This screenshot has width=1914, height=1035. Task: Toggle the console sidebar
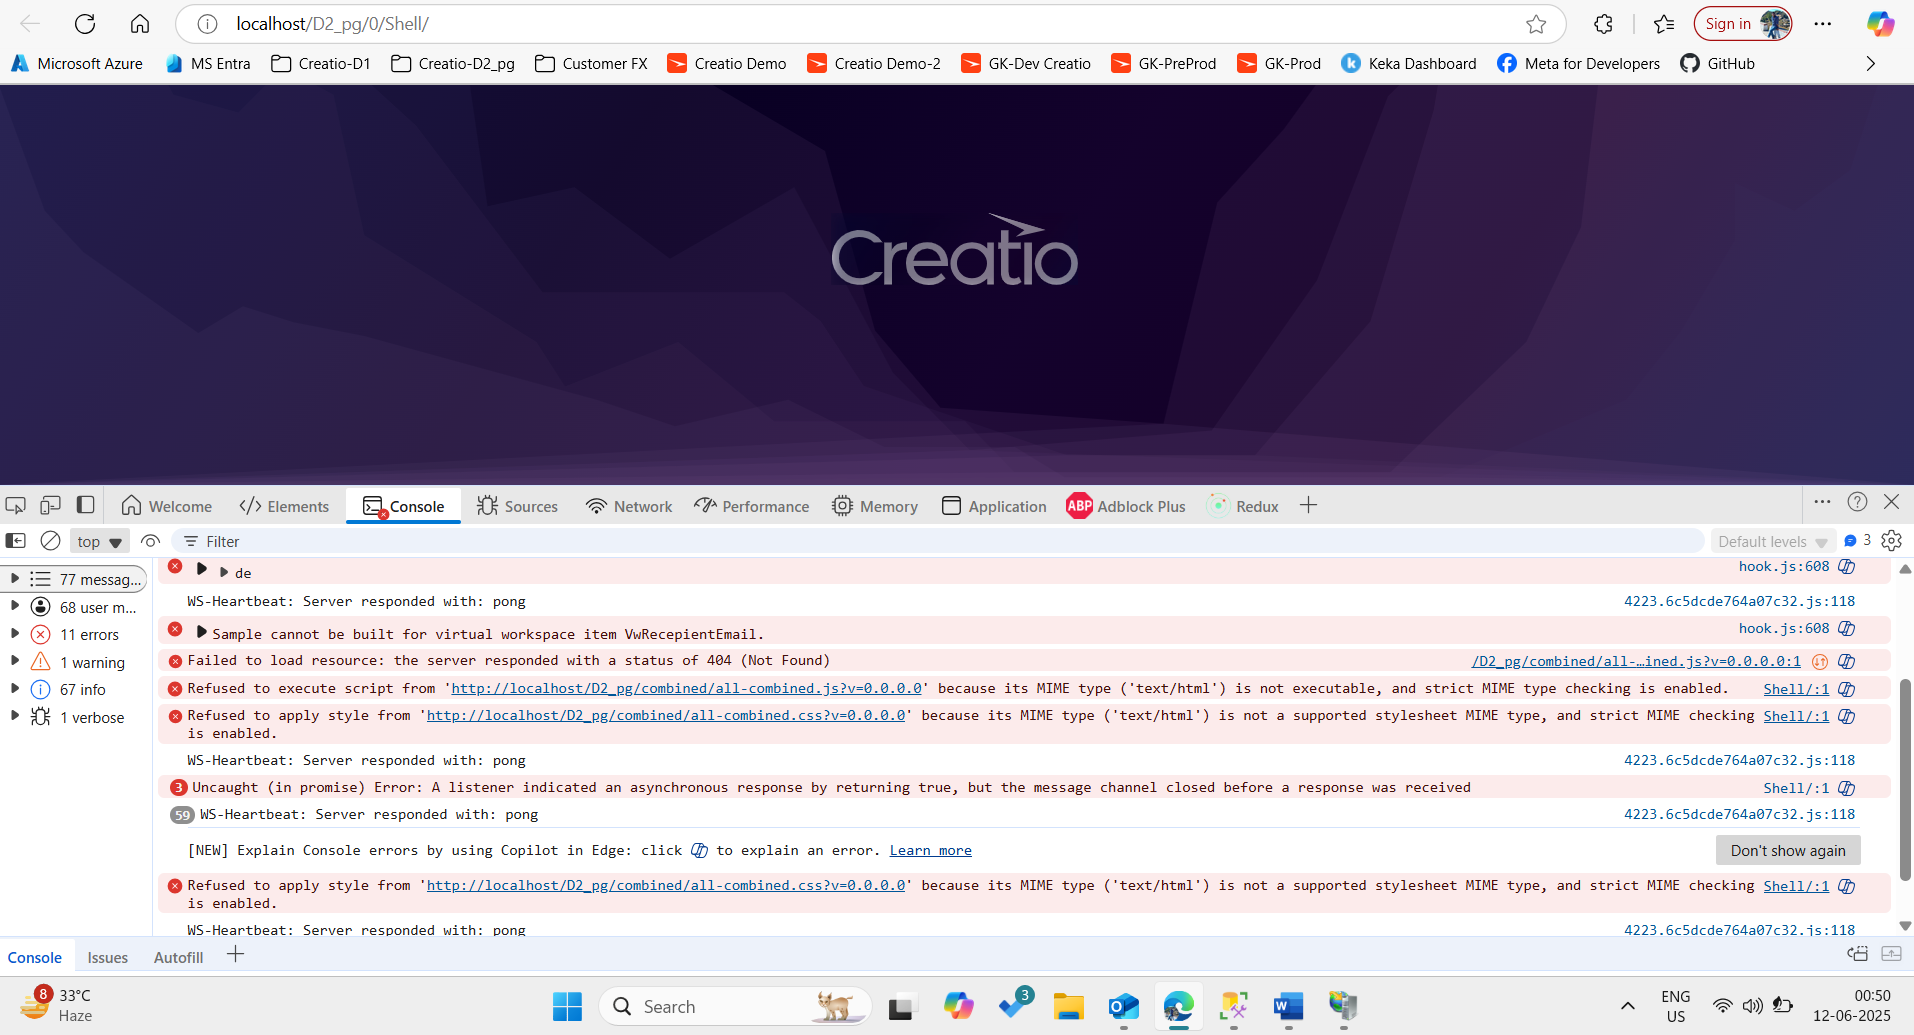coord(16,541)
